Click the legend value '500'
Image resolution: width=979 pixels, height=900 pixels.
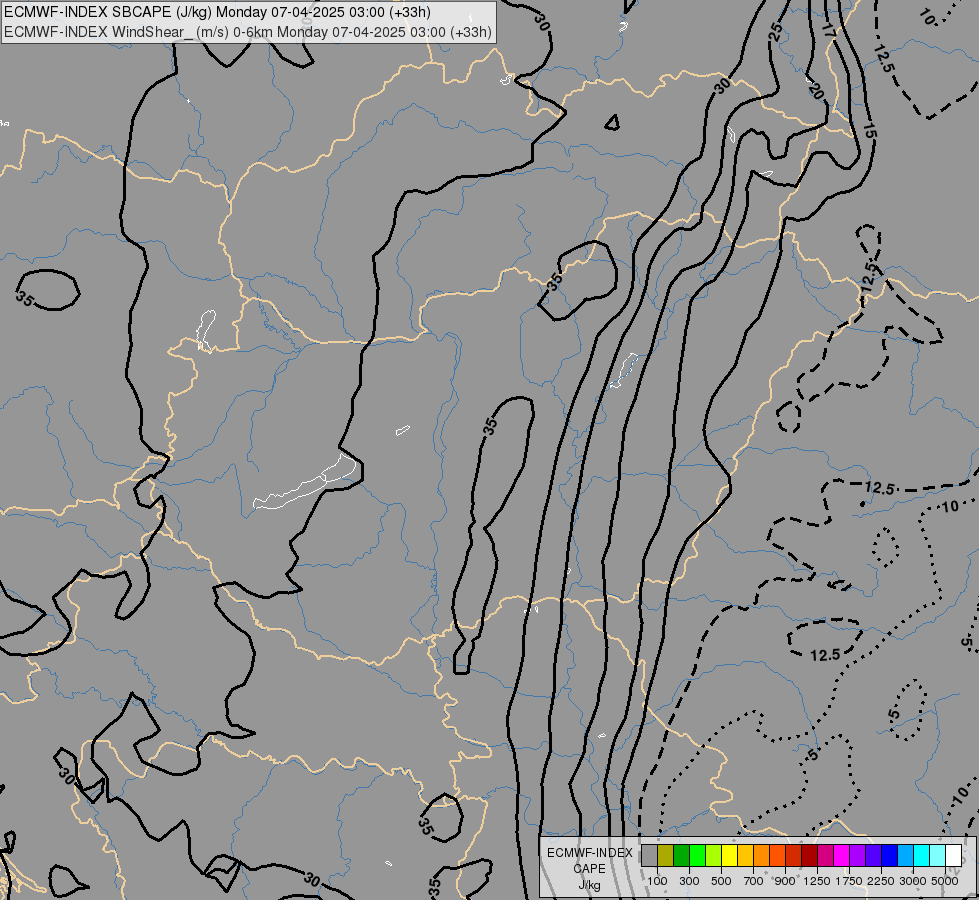tap(721, 881)
